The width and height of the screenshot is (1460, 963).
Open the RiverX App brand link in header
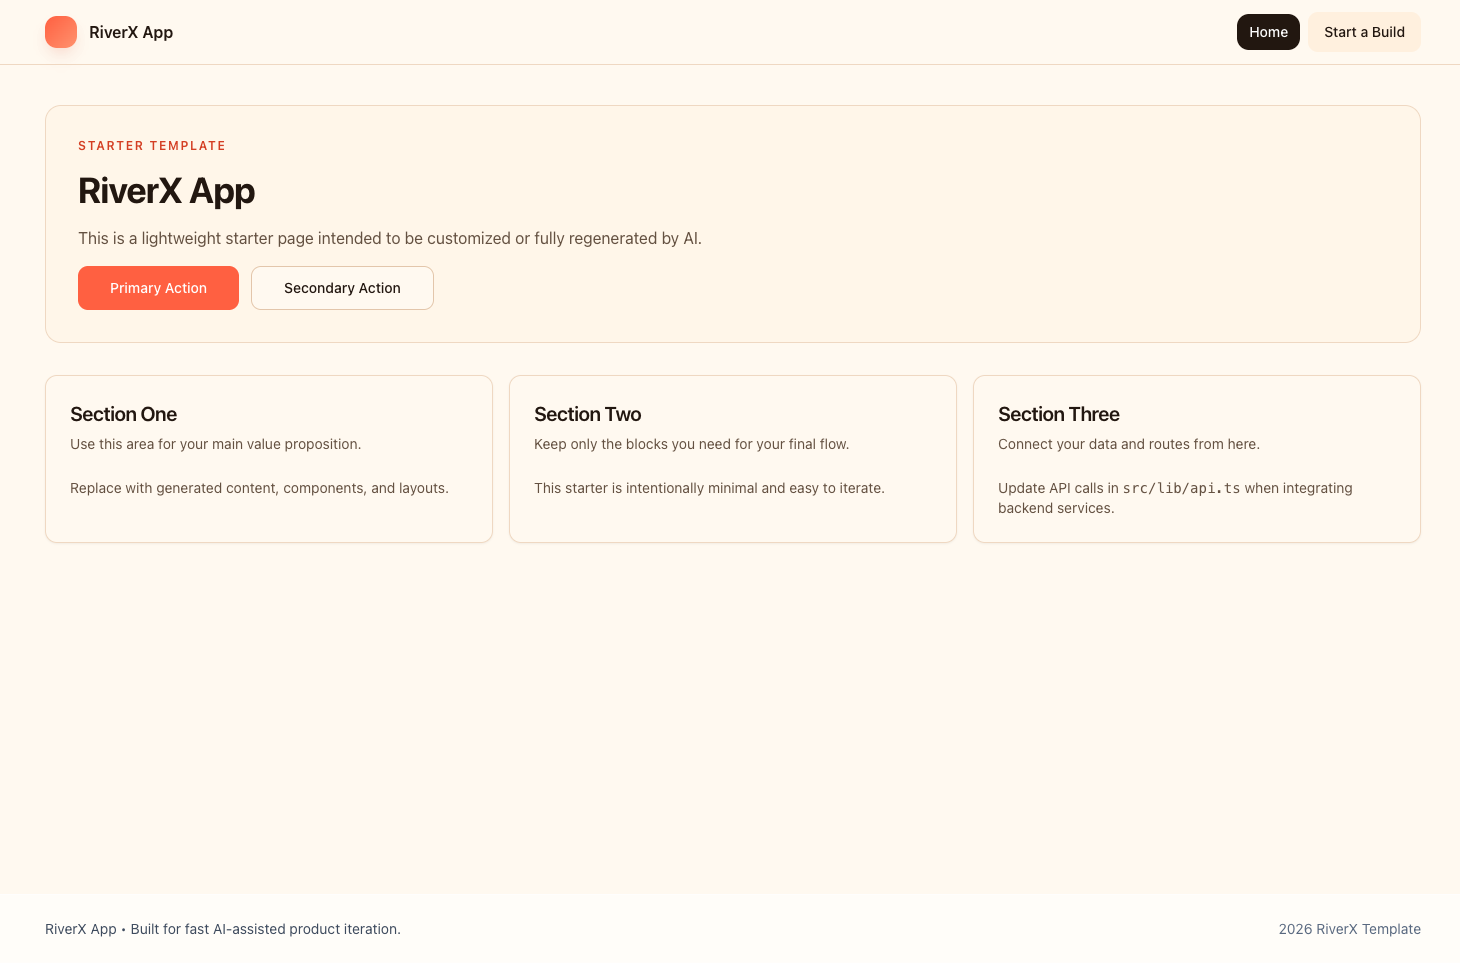tap(109, 32)
